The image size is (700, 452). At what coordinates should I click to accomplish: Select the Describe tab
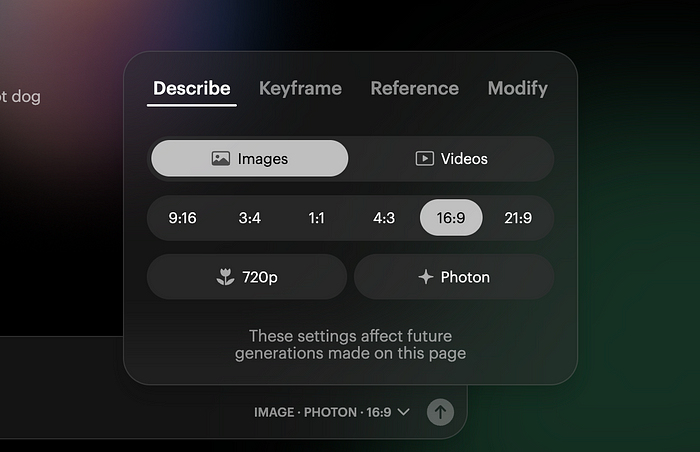point(192,88)
